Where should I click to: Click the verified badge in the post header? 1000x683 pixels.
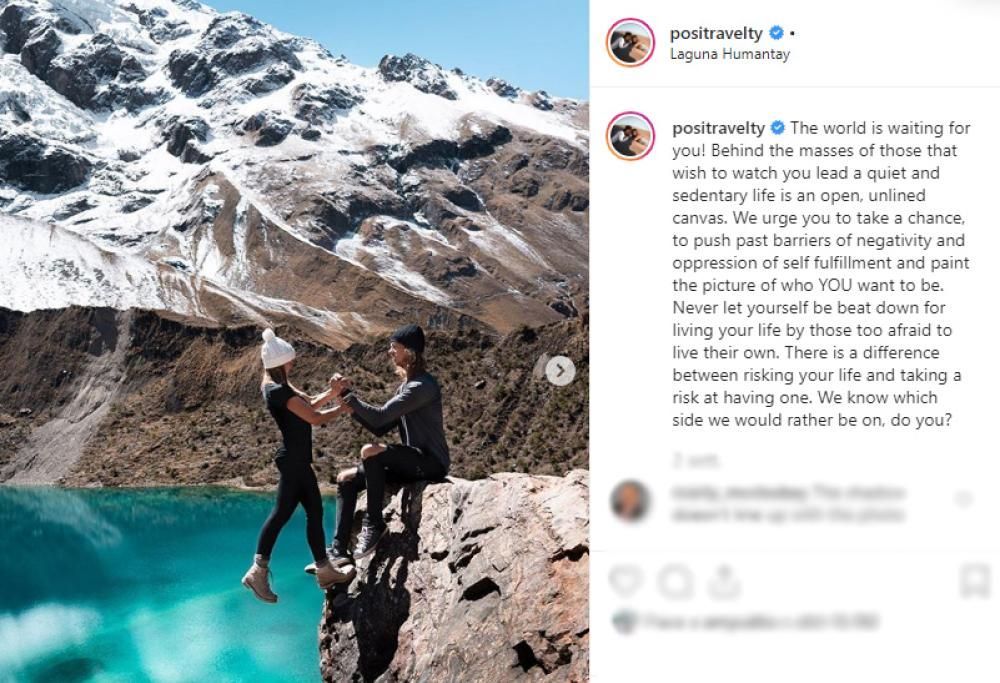pos(776,33)
